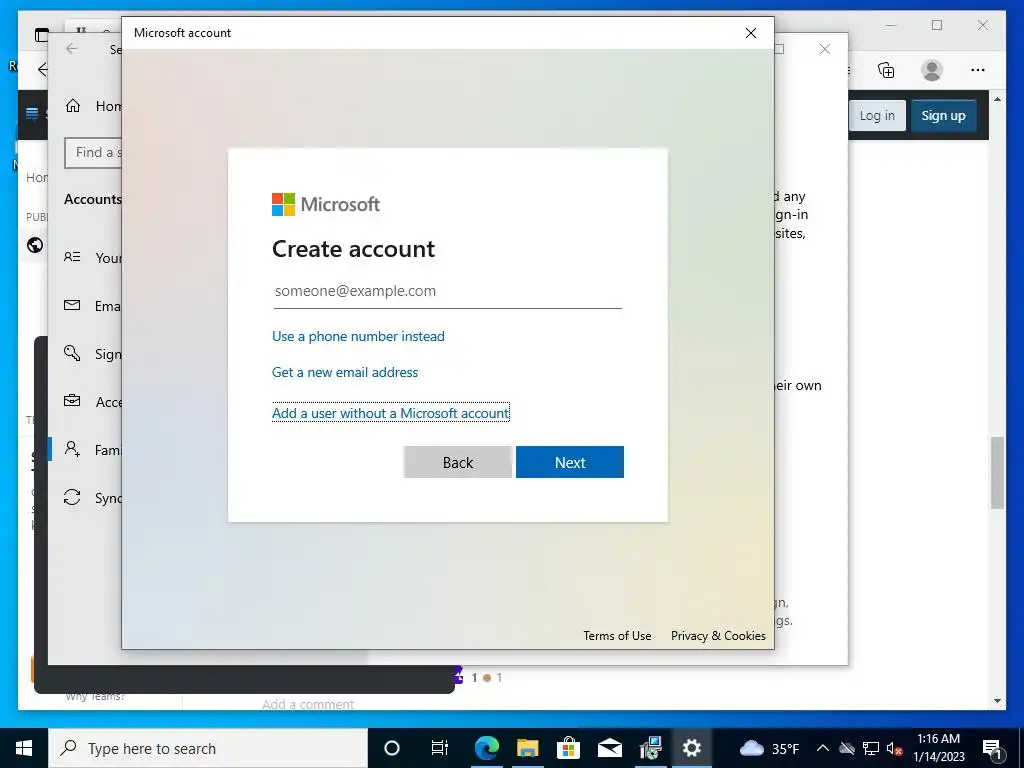1024x768 pixels.
Task: Close the Microsoft account dialog
Action: click(x=751, y=33)
